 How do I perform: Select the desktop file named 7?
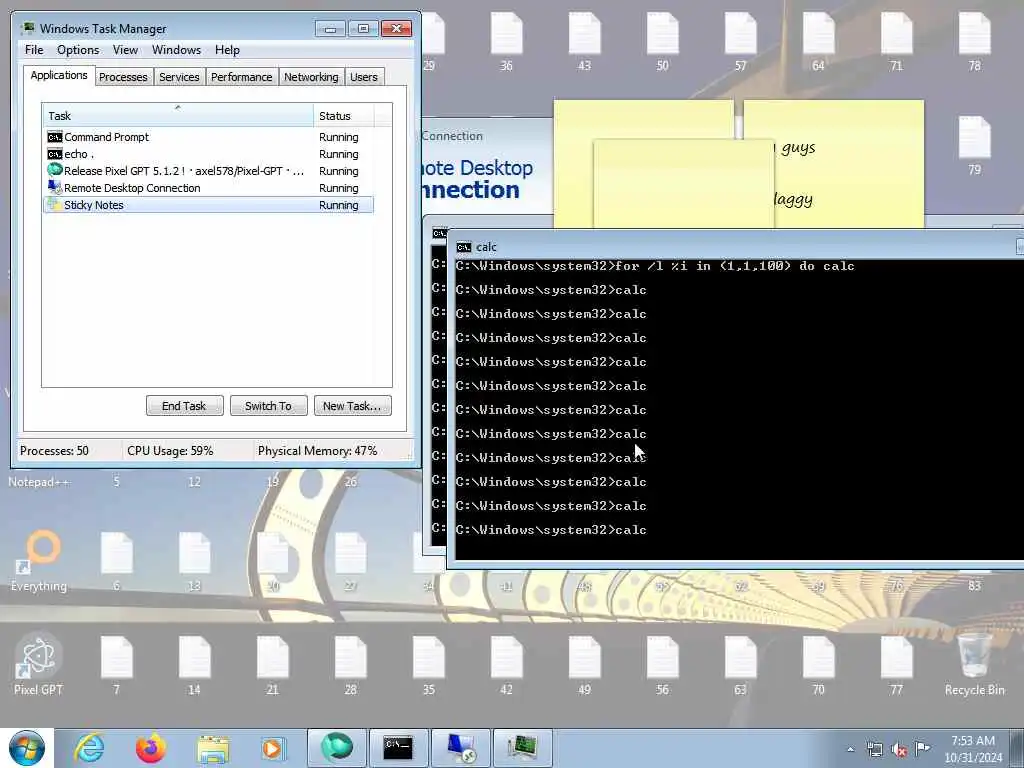point(117,664)
